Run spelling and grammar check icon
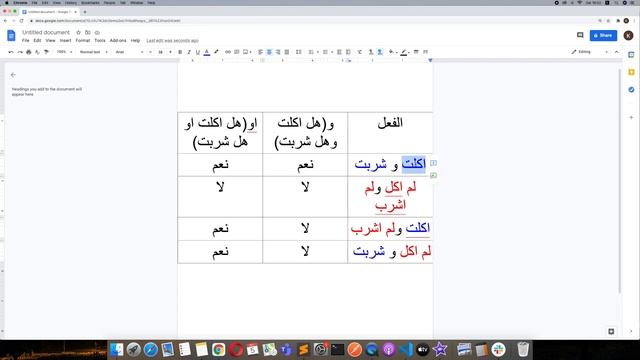 tap(38, 52)
